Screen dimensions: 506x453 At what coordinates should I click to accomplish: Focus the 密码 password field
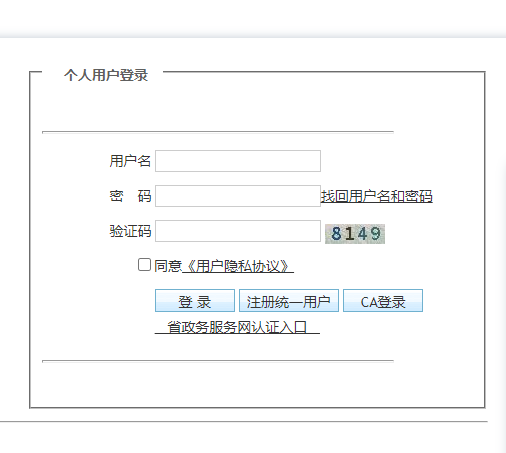238,196
